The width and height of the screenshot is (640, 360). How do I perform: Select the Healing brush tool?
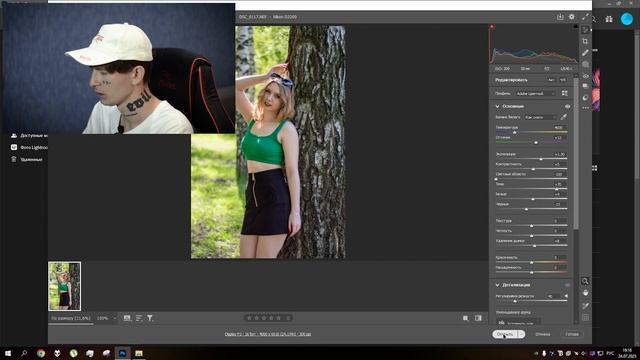tap(585, 53)
